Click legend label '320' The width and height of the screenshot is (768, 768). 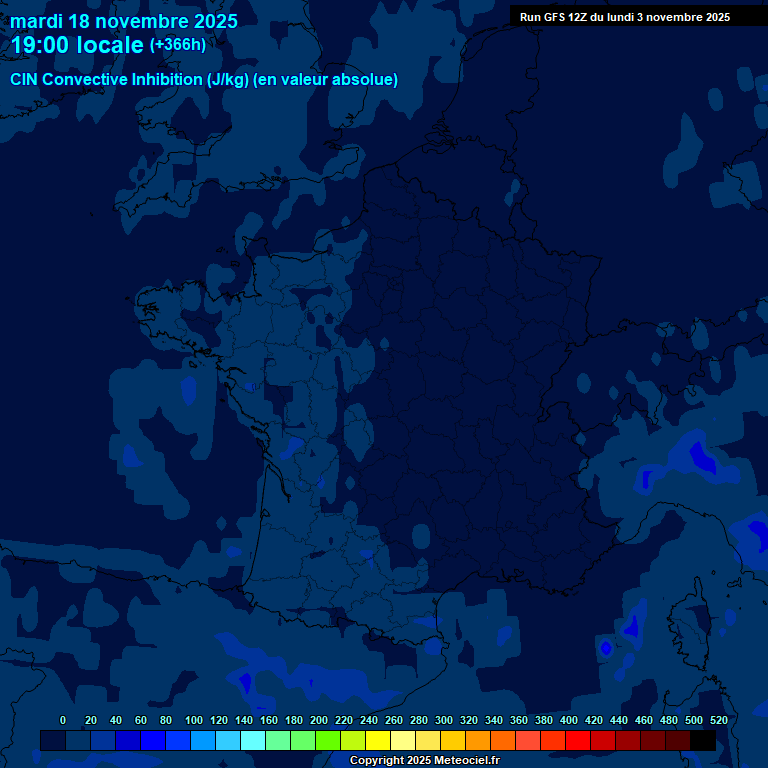point(468,720)
